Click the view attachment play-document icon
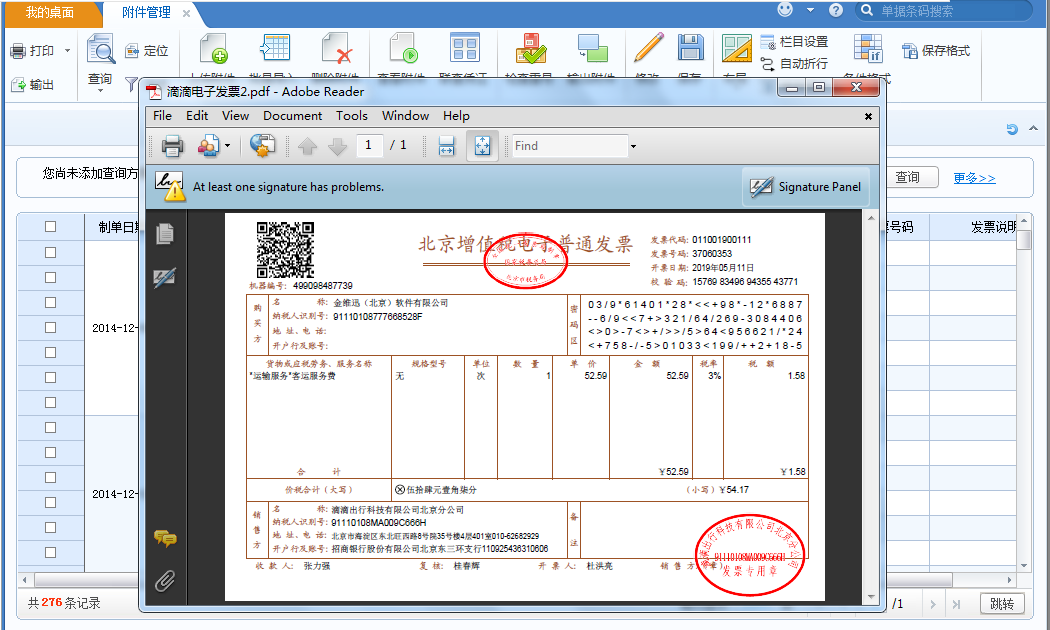The image size is (1050, 630). point(404,48)
